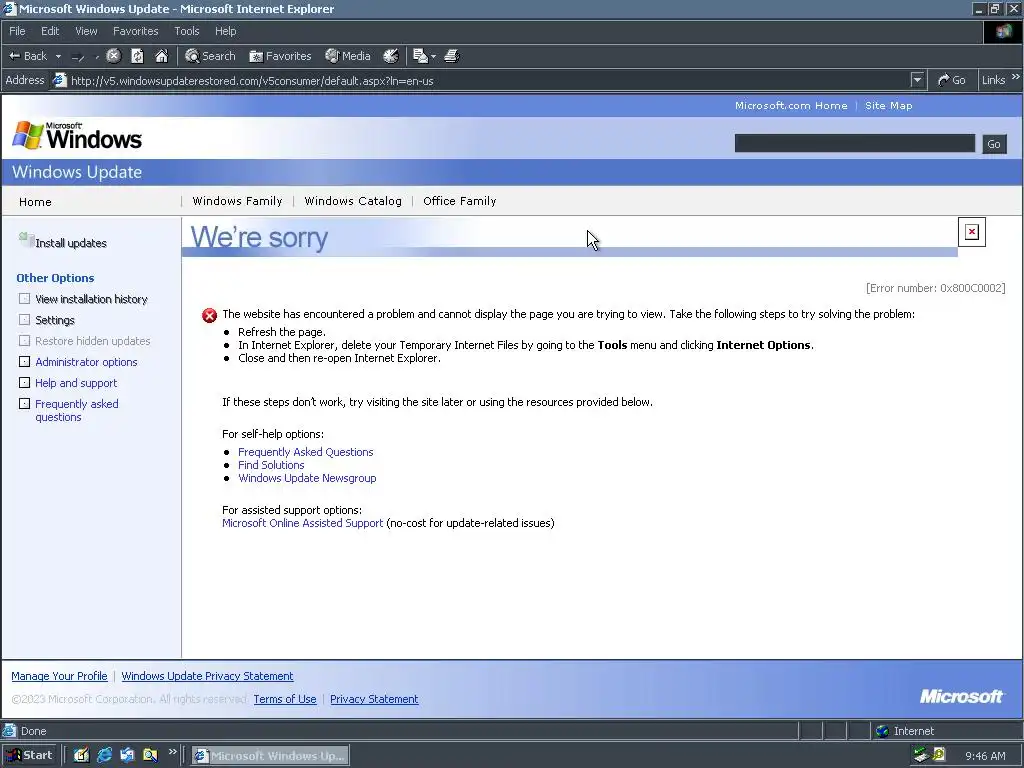The image size is (1024, 768).
Task: Open the Find Solutions link
Action: tap(271, 465)
